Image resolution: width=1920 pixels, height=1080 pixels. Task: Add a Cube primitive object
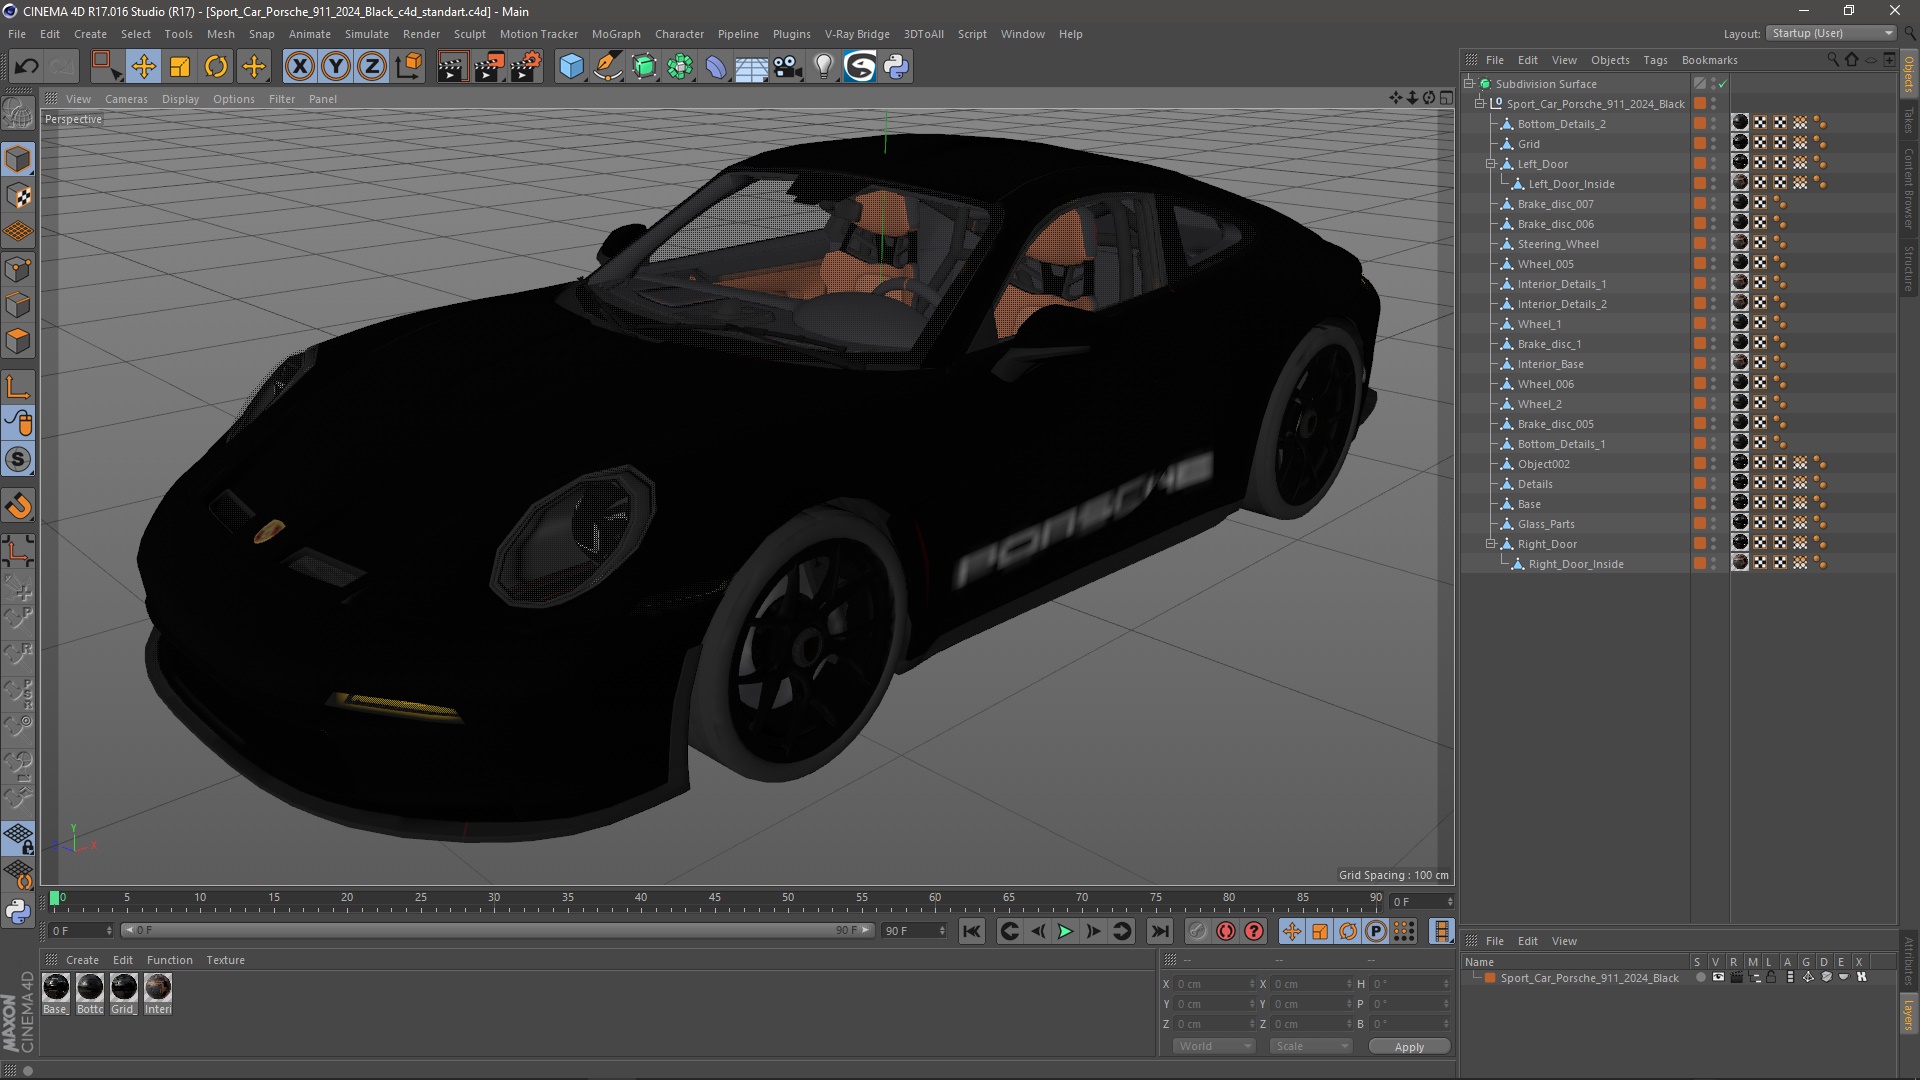point(571,66)
